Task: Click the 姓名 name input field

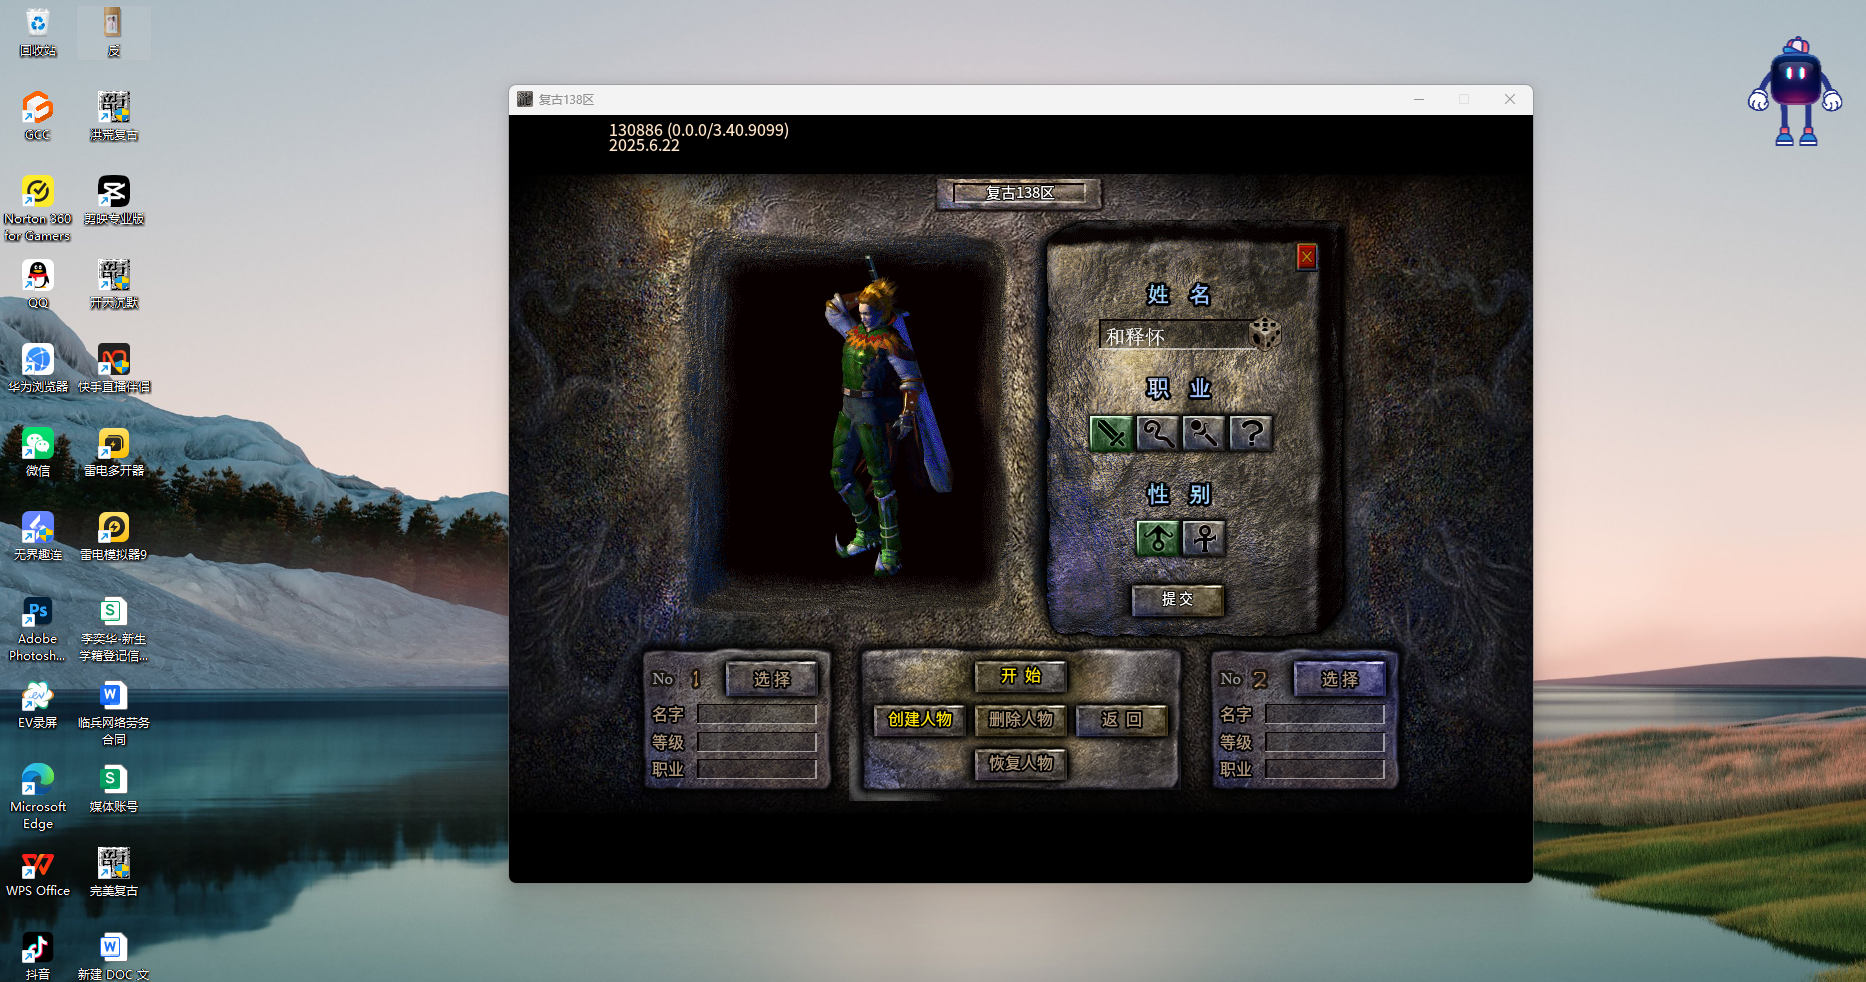Action: point(1173,336)
